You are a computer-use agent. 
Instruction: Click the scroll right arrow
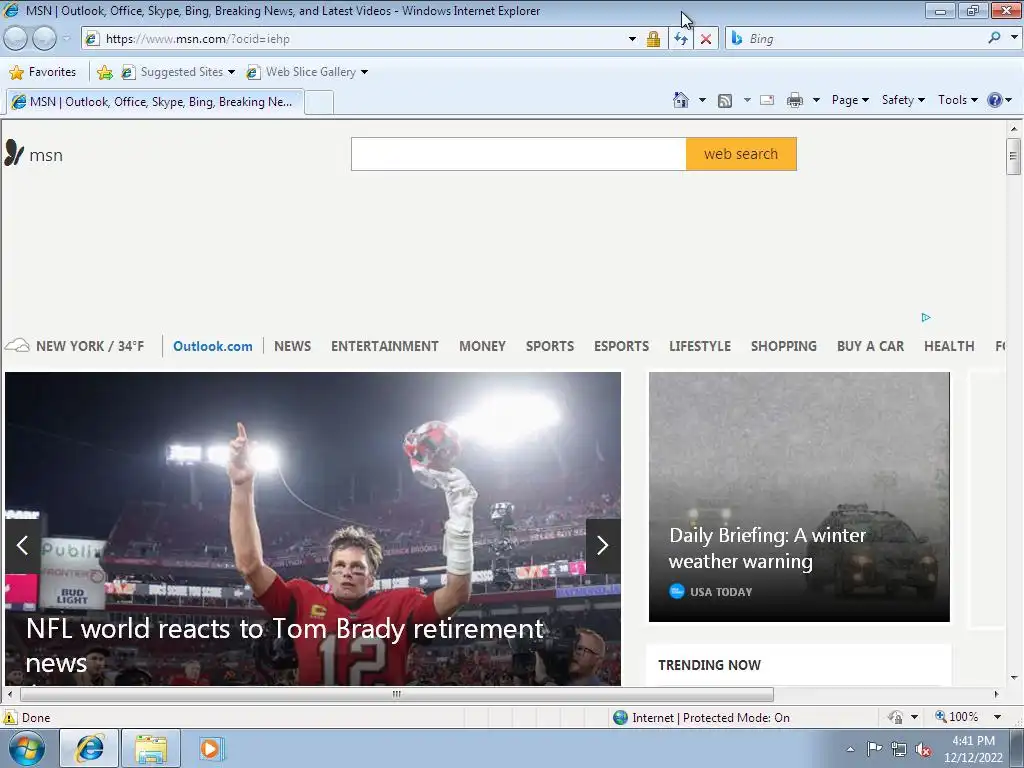997,694
